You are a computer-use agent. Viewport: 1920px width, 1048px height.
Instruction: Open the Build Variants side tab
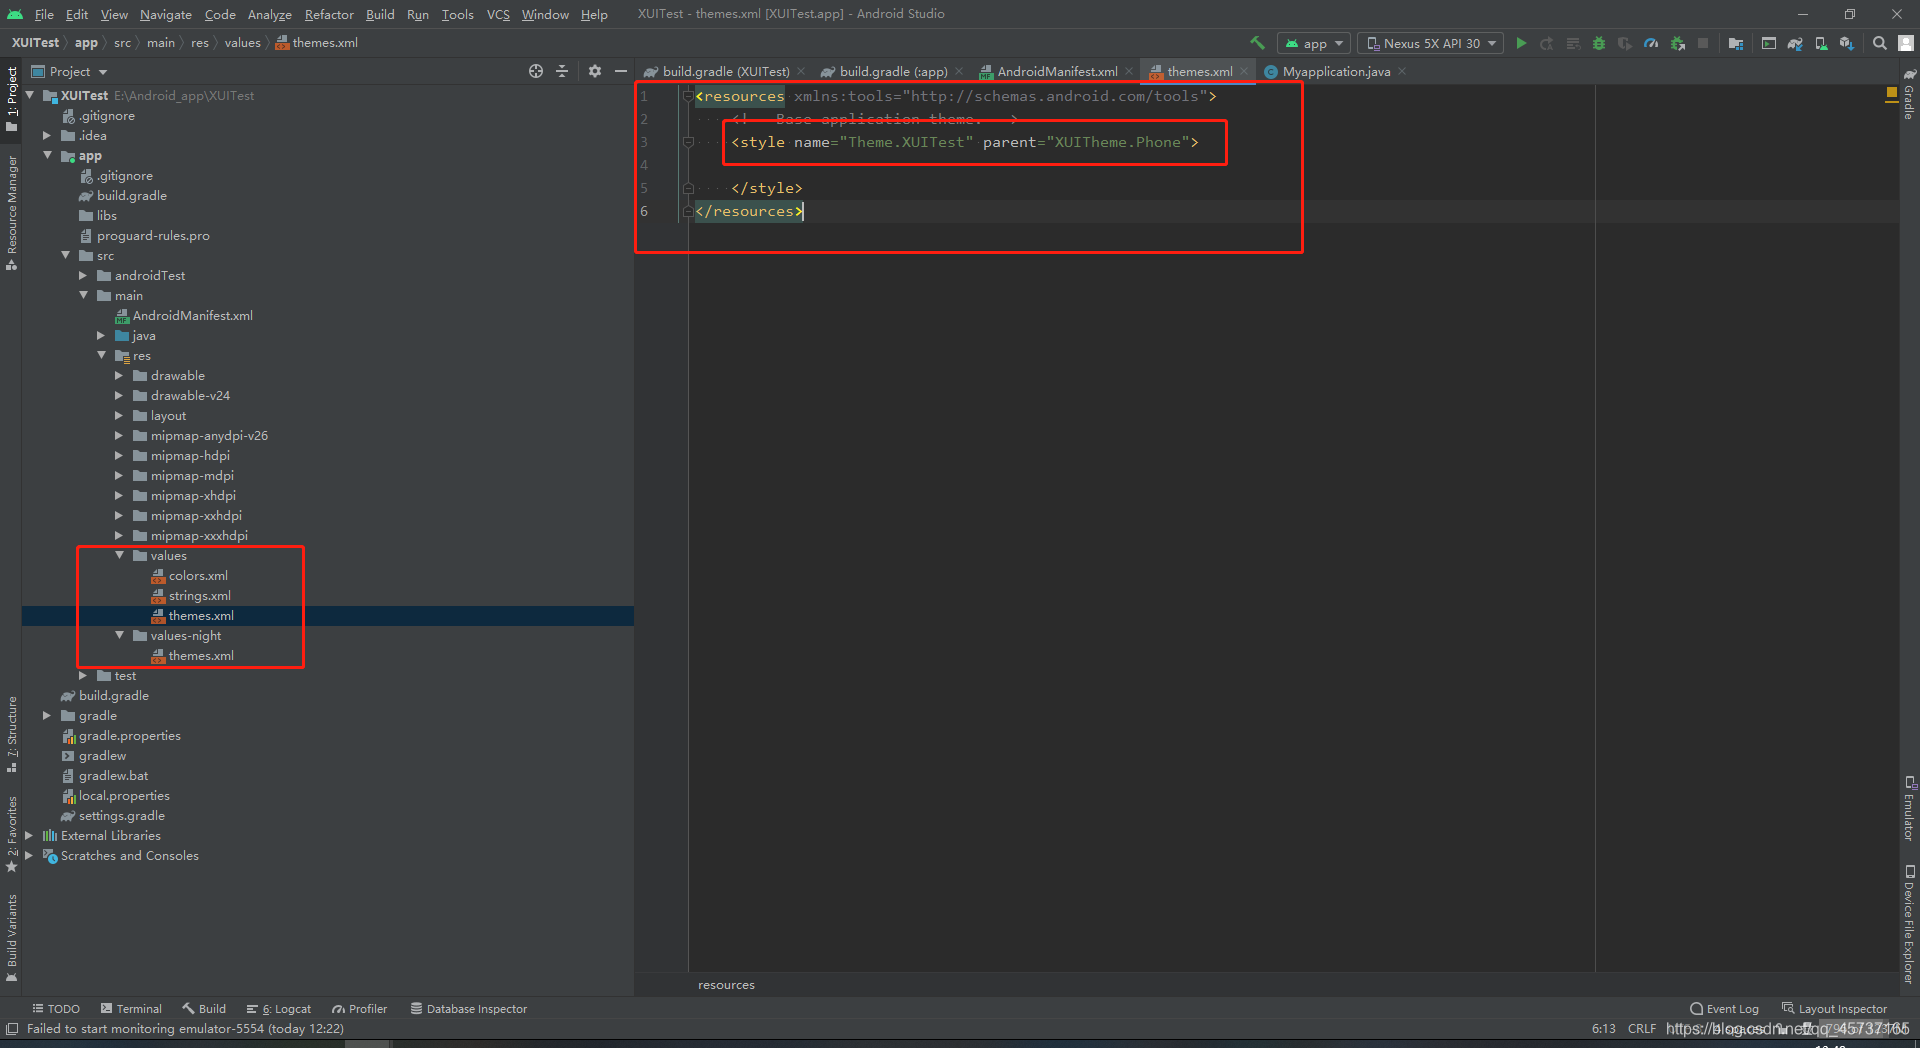click(11, 938)
